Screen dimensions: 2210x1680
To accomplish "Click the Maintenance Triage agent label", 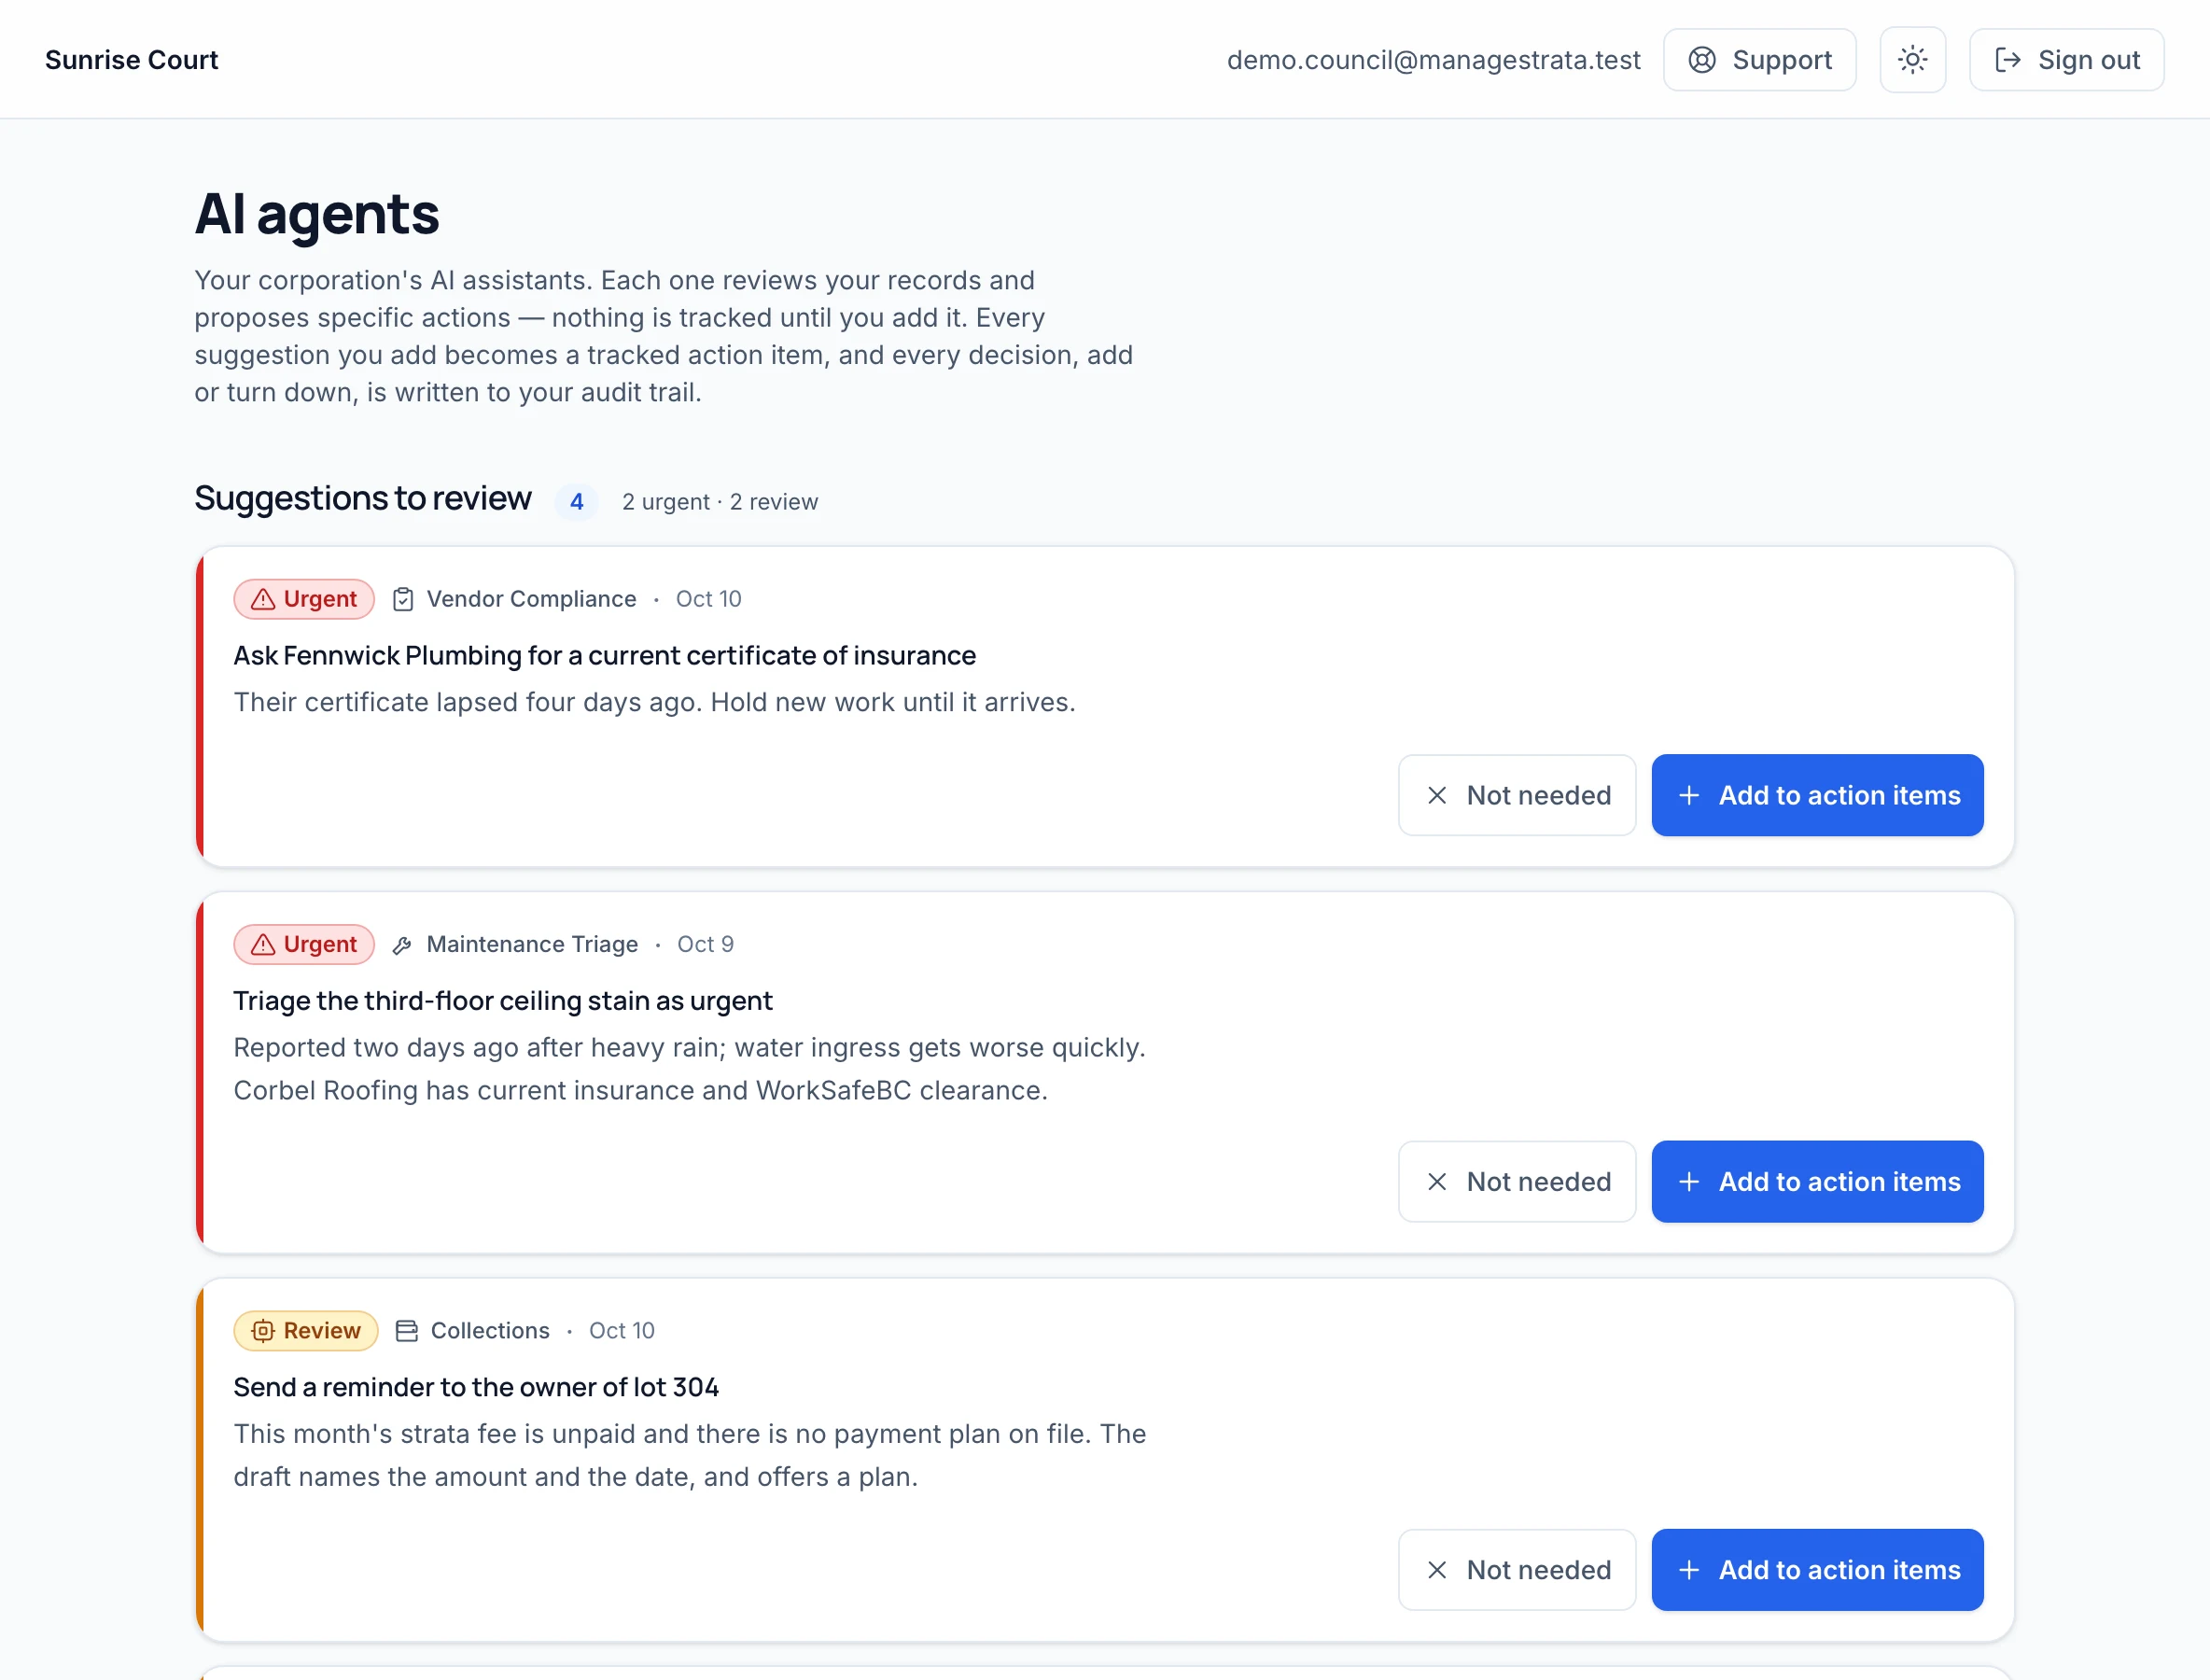I will [x=532, y=945].
